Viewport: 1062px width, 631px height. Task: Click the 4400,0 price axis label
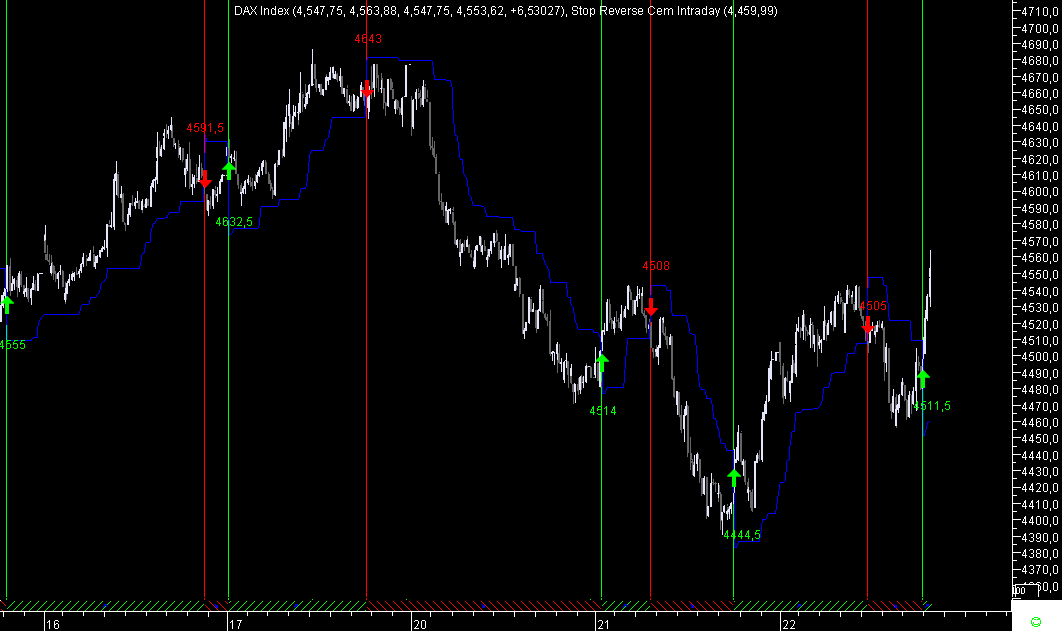click(1040, 521)
